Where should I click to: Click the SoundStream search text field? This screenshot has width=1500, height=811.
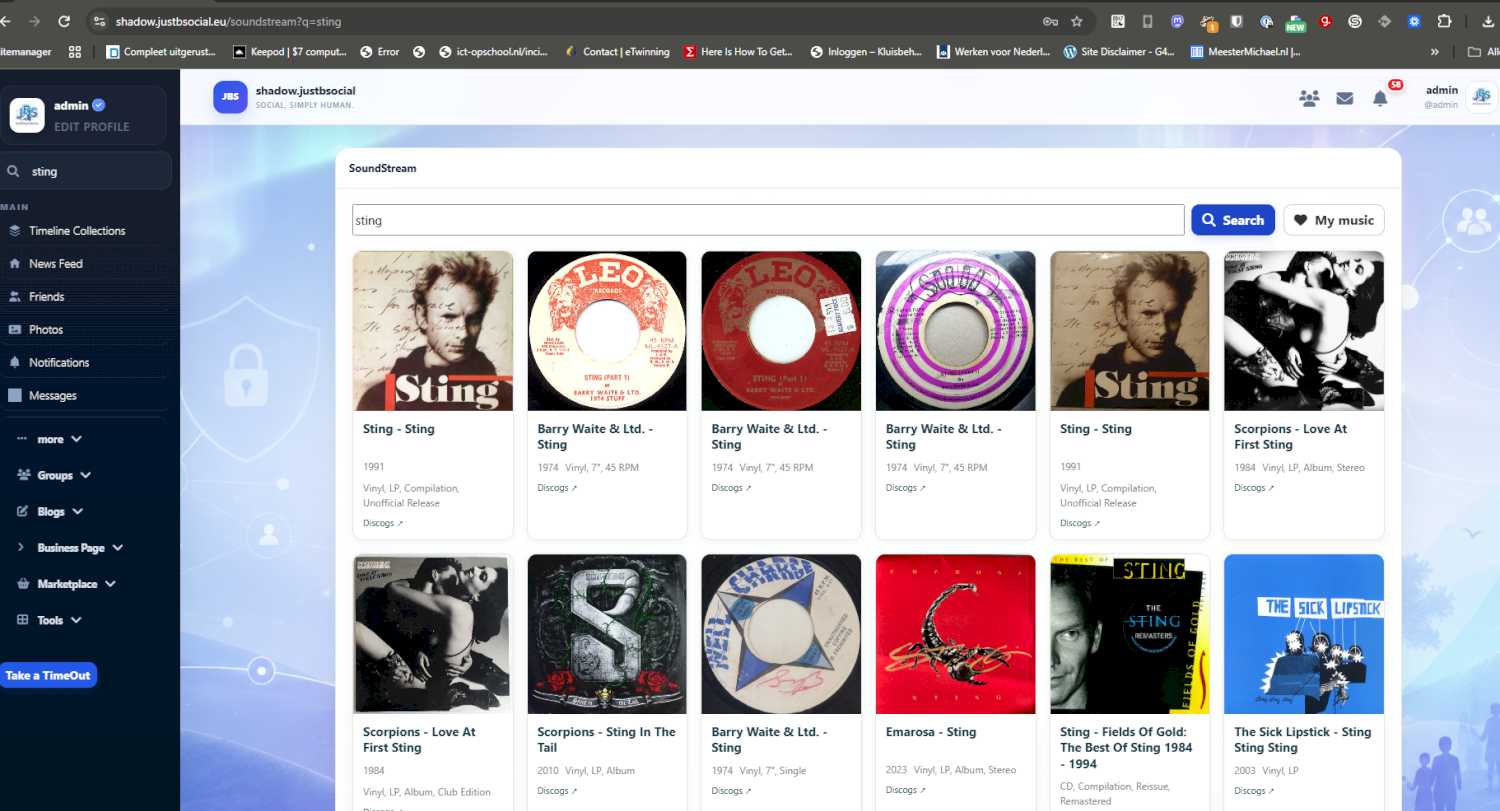(x=768, y=220)
